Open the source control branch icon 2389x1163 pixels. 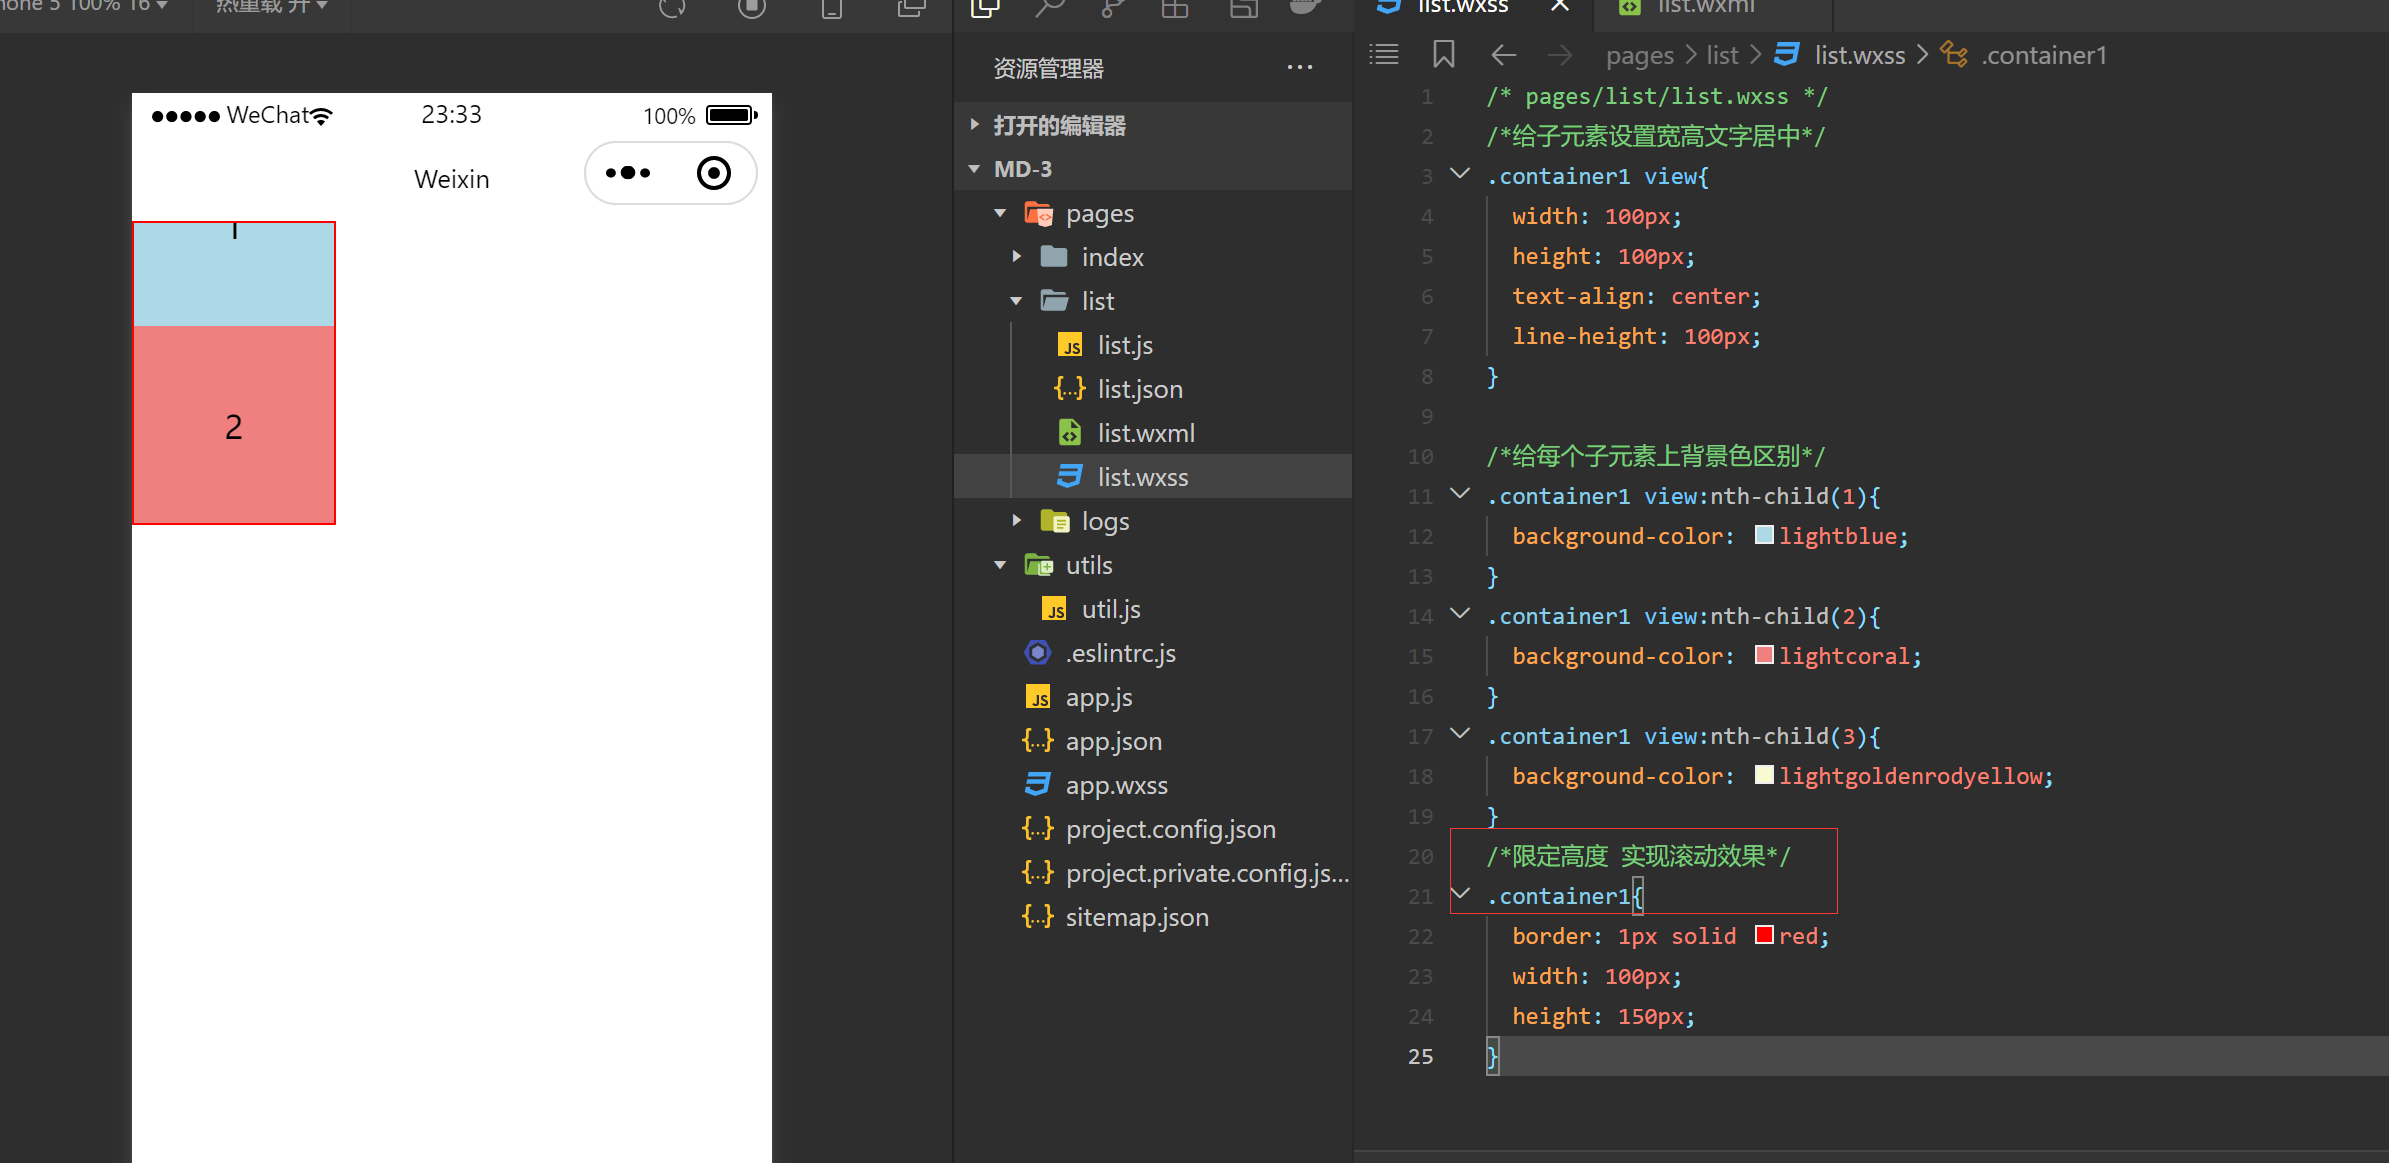(x=1112, y=8)
